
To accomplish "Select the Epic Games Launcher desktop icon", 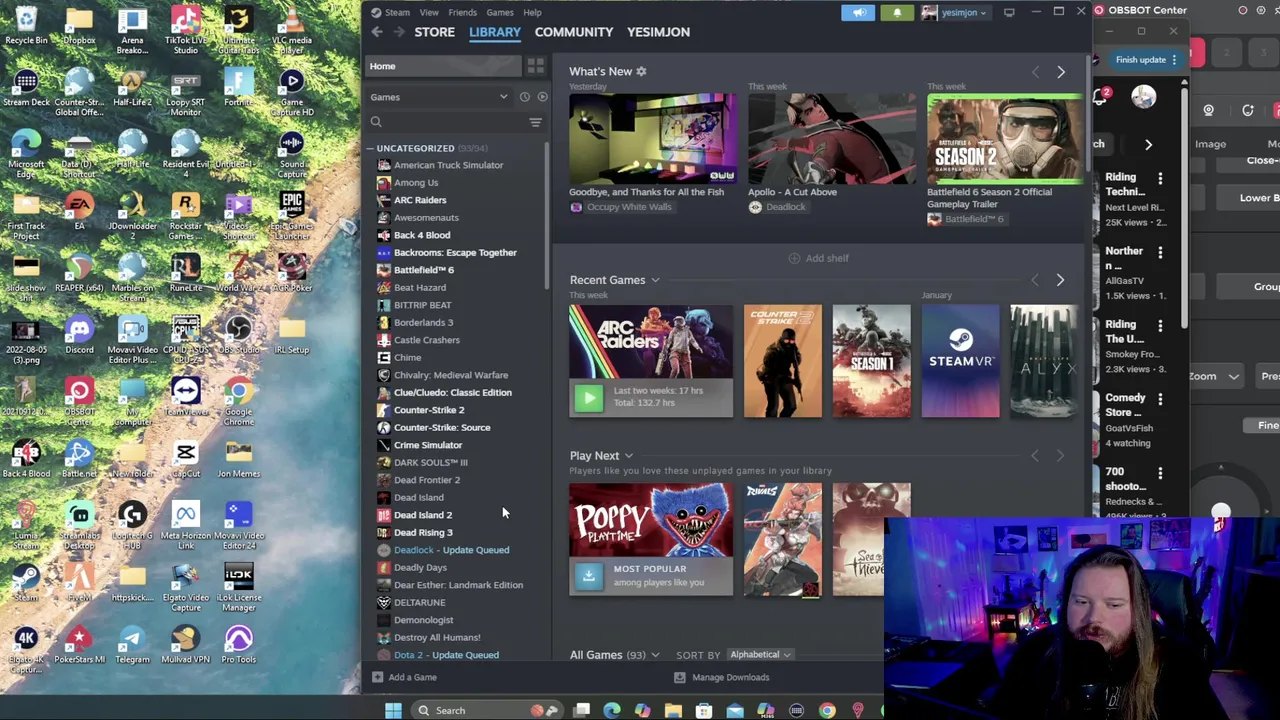I will pos(291,215).
